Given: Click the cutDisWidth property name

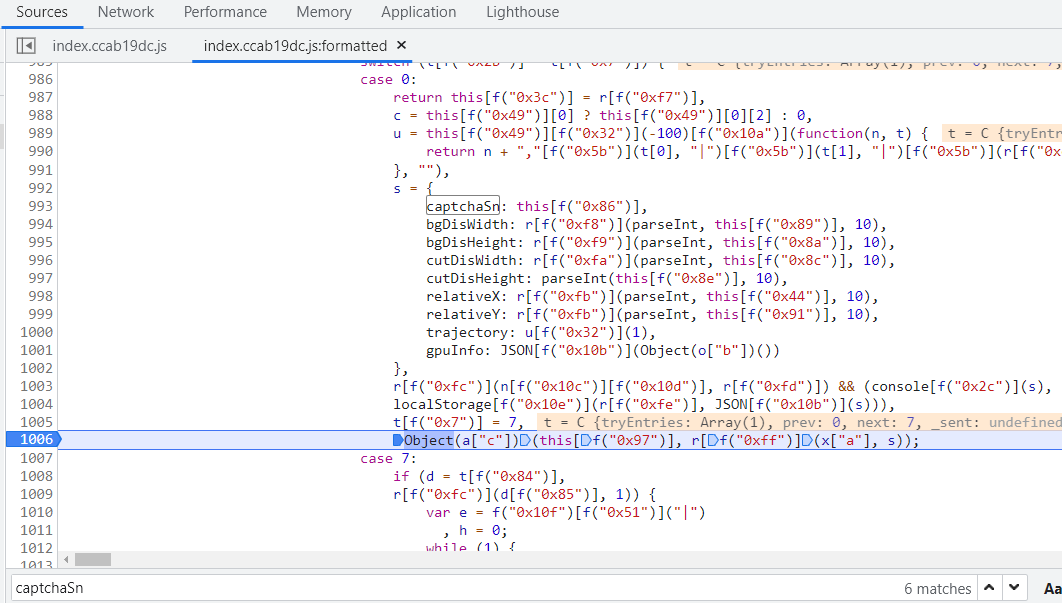Looking at the screenshot, I should pos(471,260).
